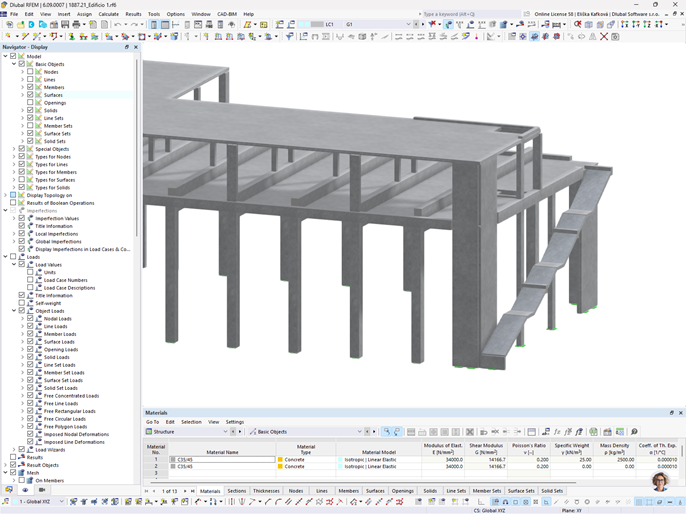
Task: Click the Open file folder icon
Action: coord(18,24)
